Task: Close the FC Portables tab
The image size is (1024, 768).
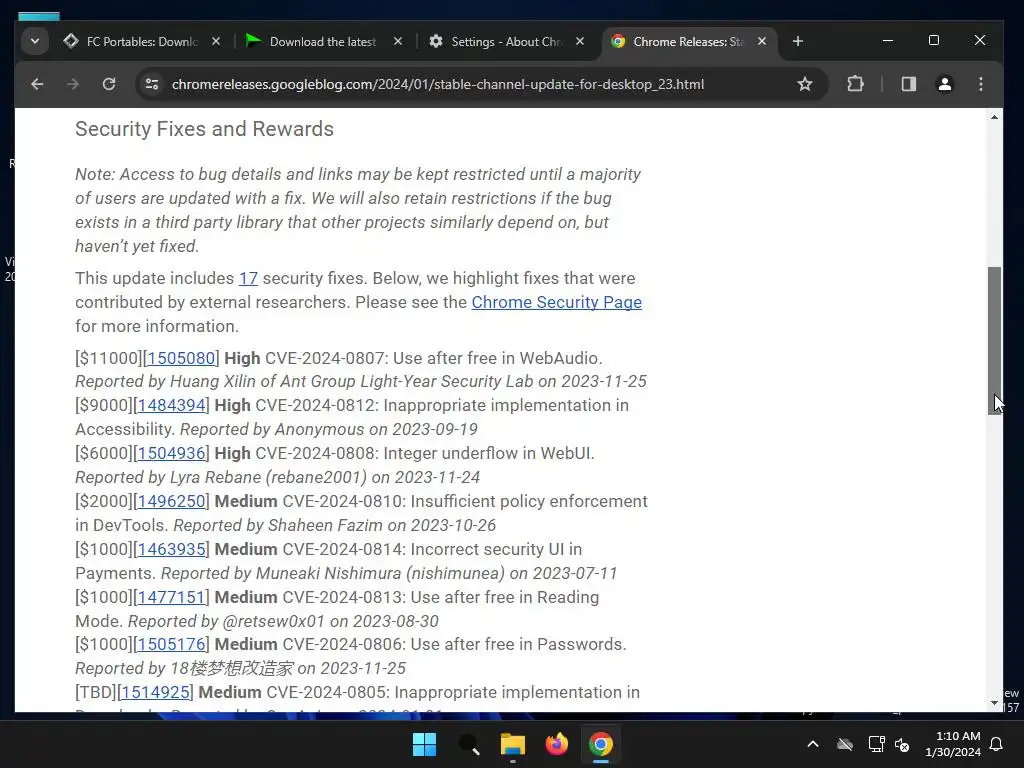Action: (216, 41)
